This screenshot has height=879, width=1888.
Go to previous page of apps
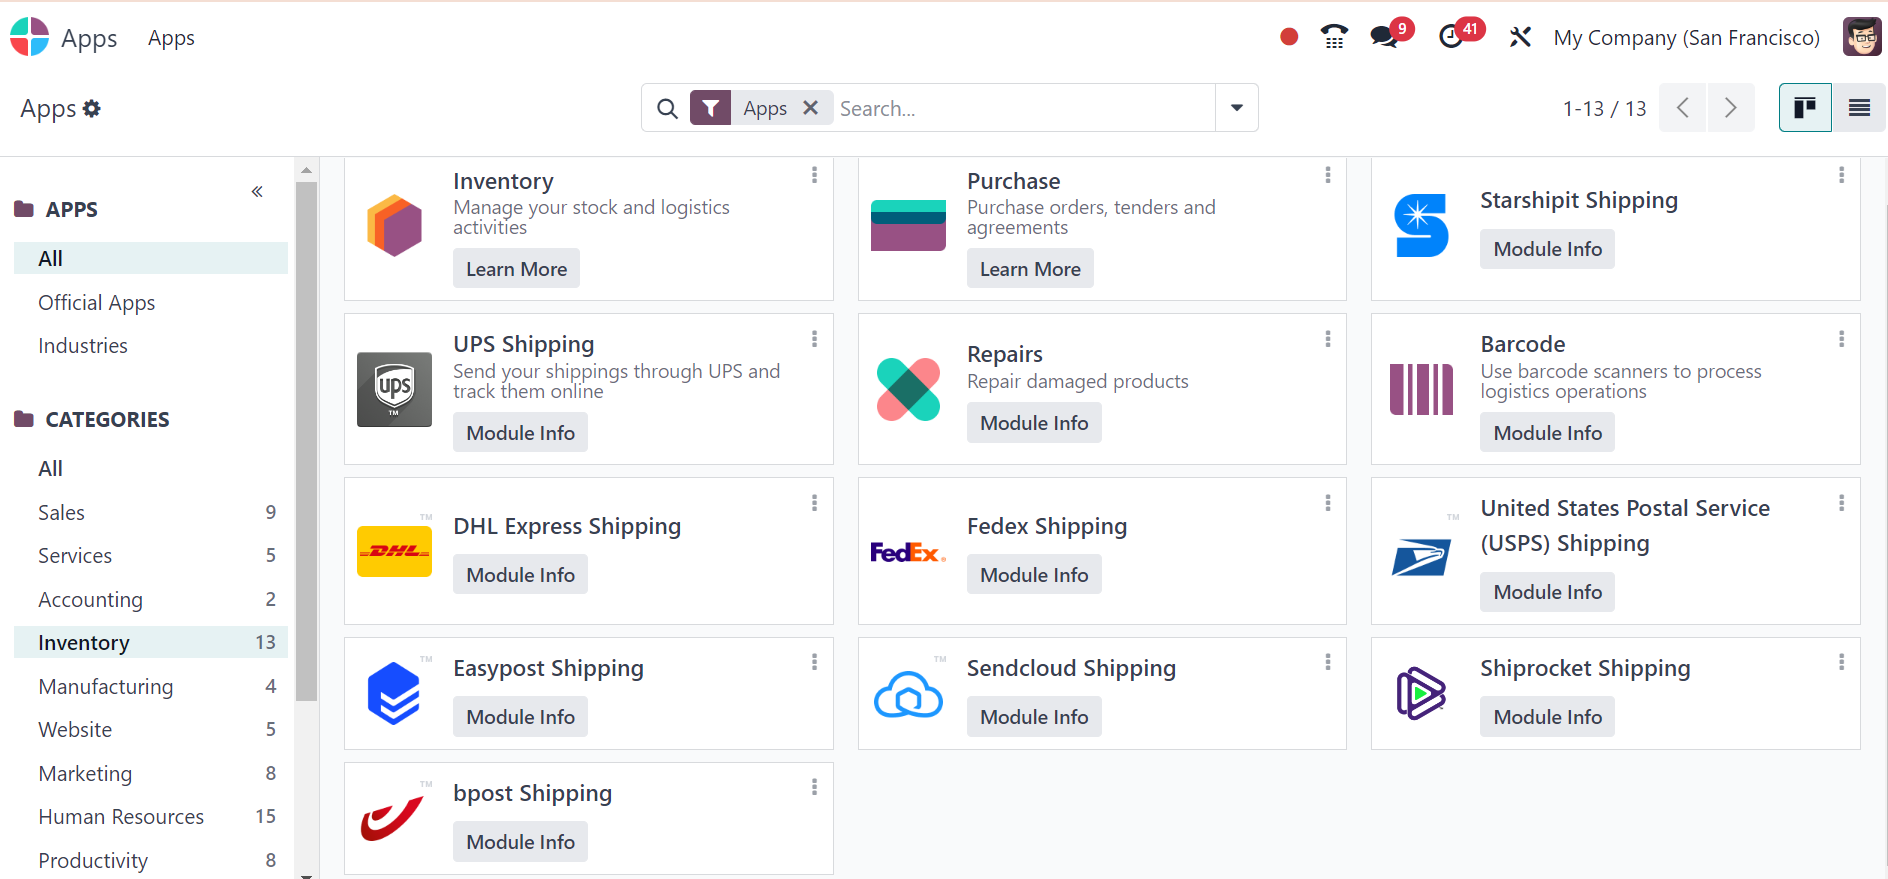[1683, 108]
